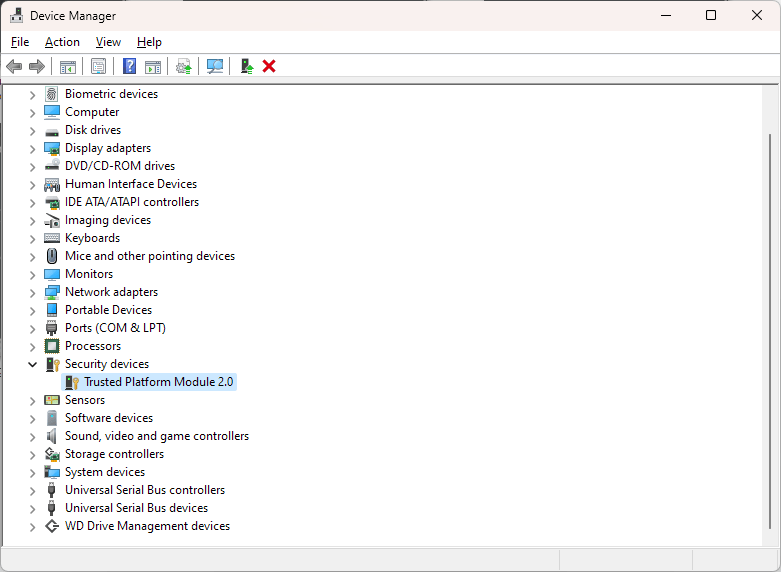This screenshot has height=572, width=781.
Task: Expand the Network adapters category
Action: (32, 292)
